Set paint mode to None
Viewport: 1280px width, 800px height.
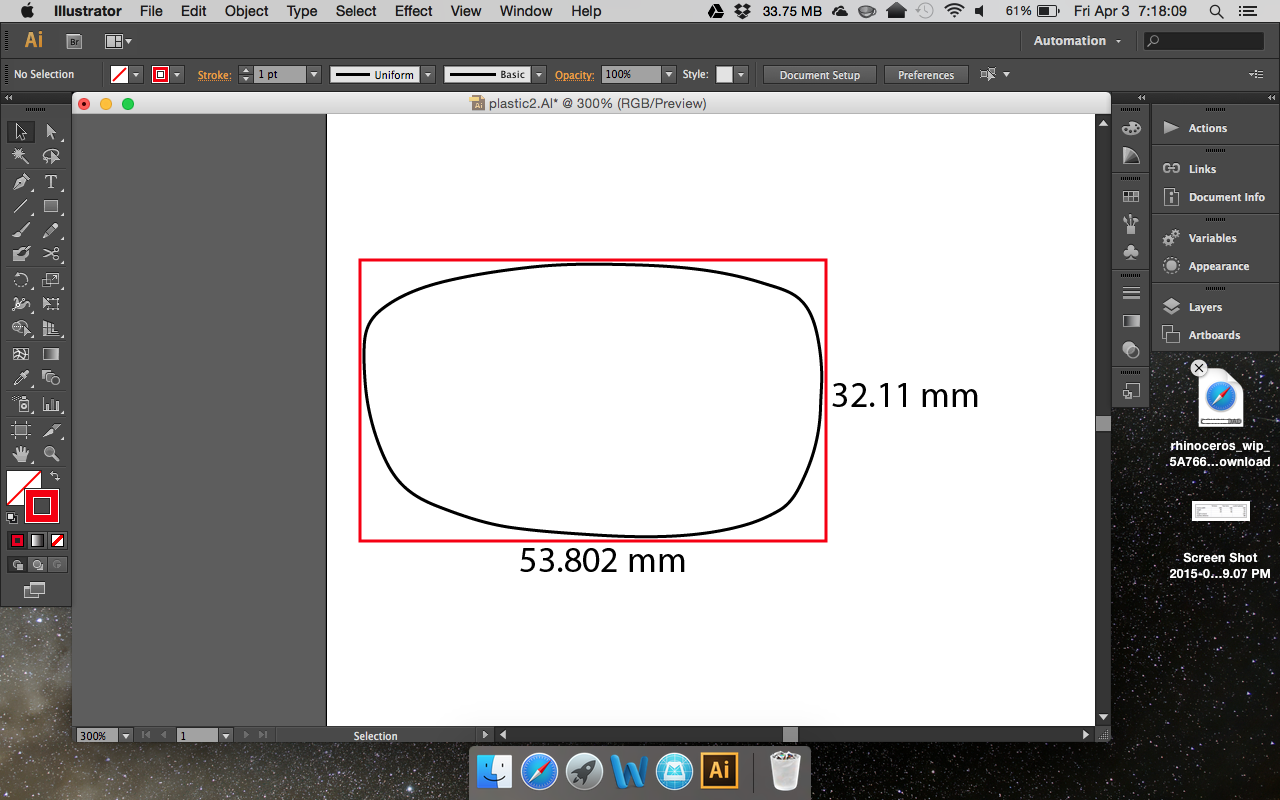coord(58,541)
